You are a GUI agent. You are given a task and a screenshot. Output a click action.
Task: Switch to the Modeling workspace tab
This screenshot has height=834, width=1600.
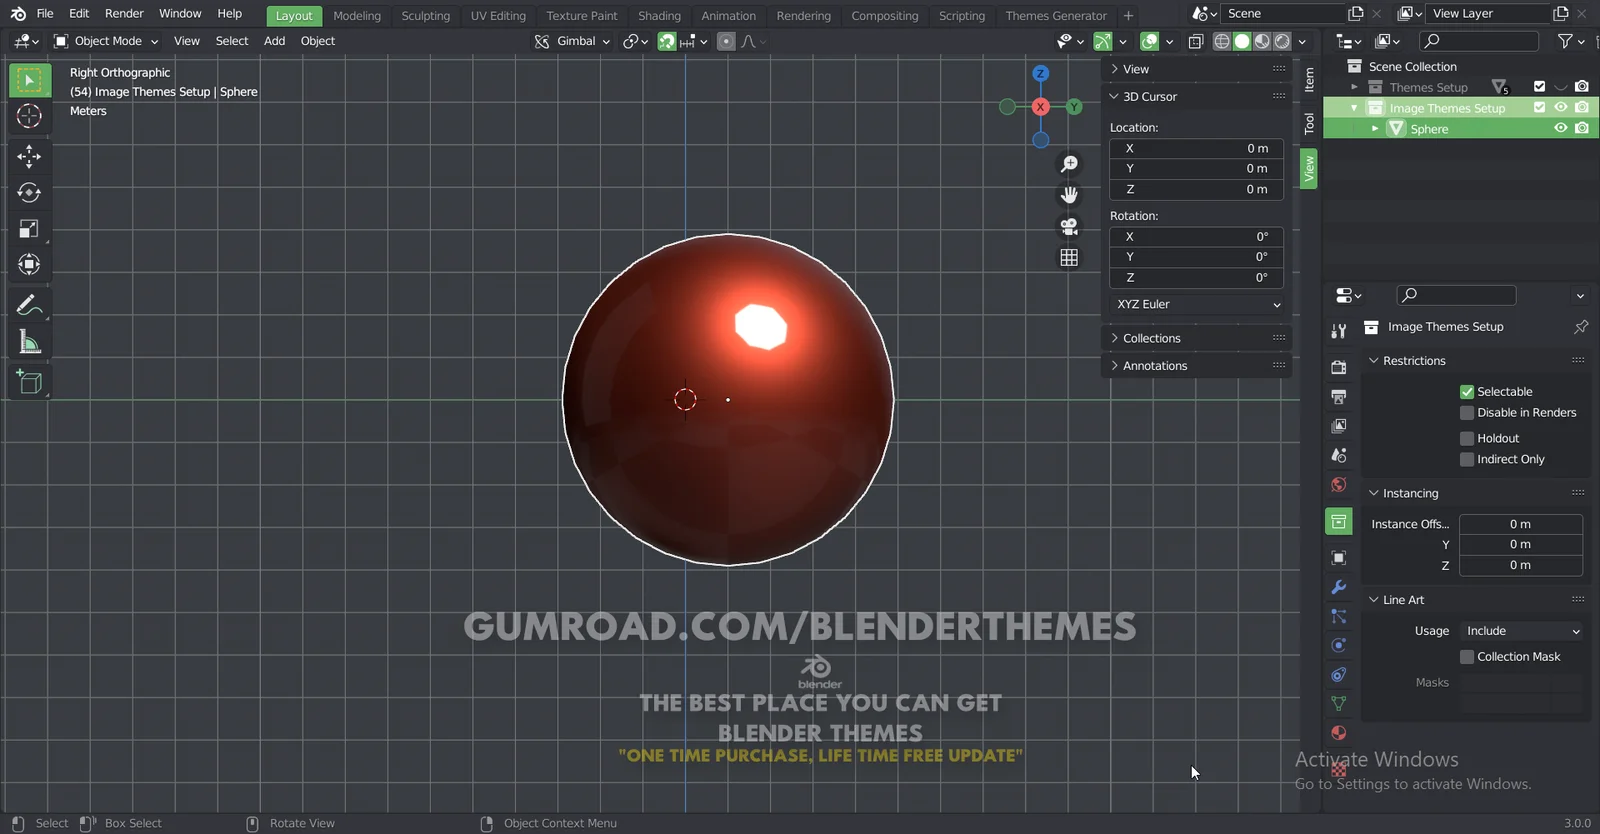tap(357, 16)
